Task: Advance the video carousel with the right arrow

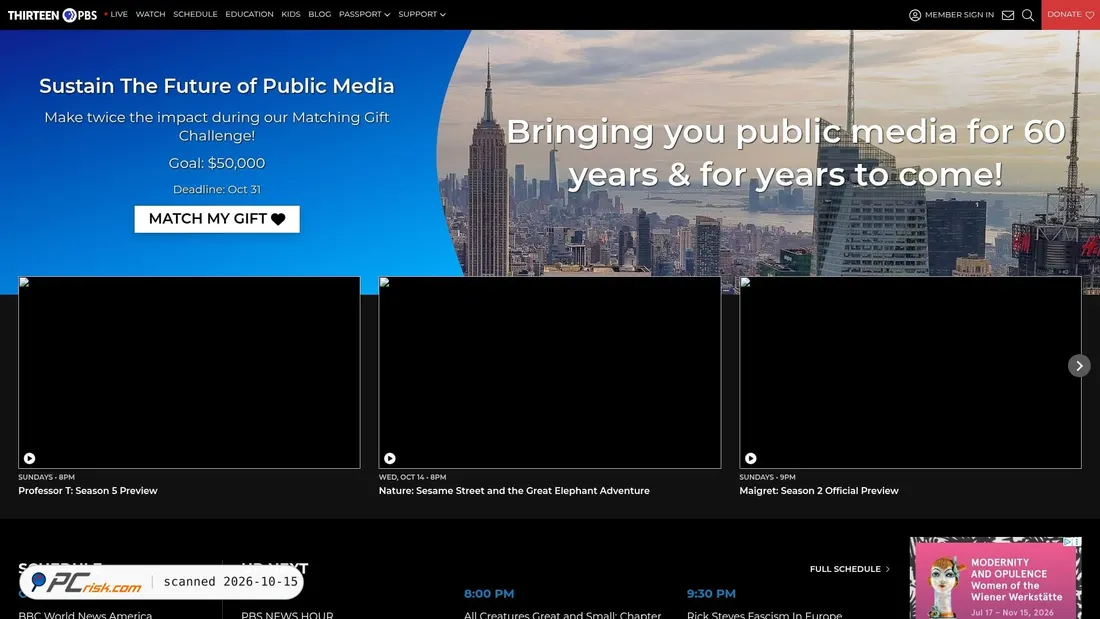Action: tap(1079, 366)
